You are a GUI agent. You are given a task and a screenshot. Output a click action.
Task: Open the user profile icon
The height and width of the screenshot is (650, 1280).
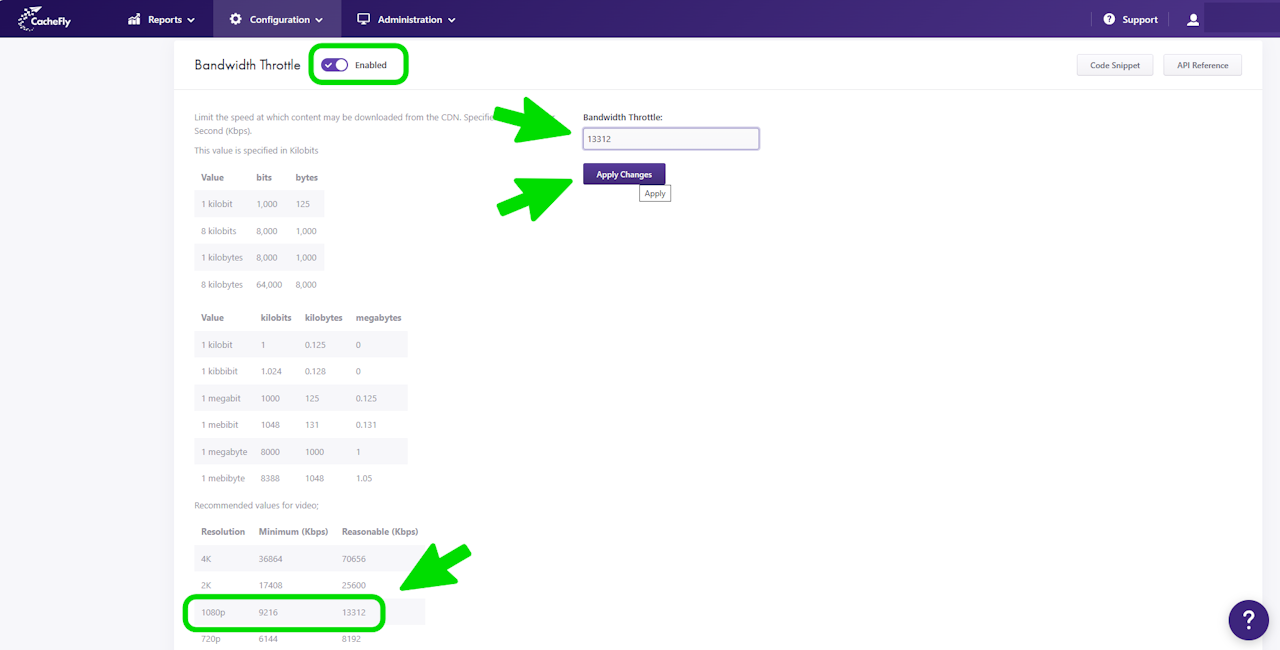[1193, 19]
